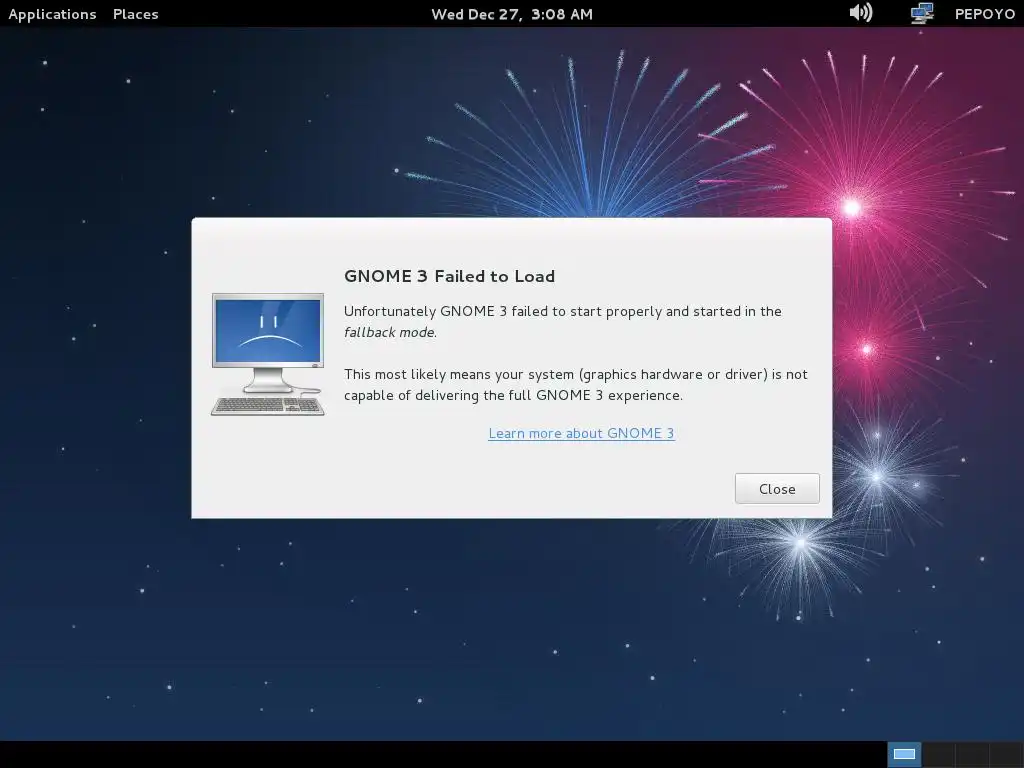Image resolution: width=1024 pixels, height=768 pixels.
Task: Open the Places menu
Action: click(135, 14)
